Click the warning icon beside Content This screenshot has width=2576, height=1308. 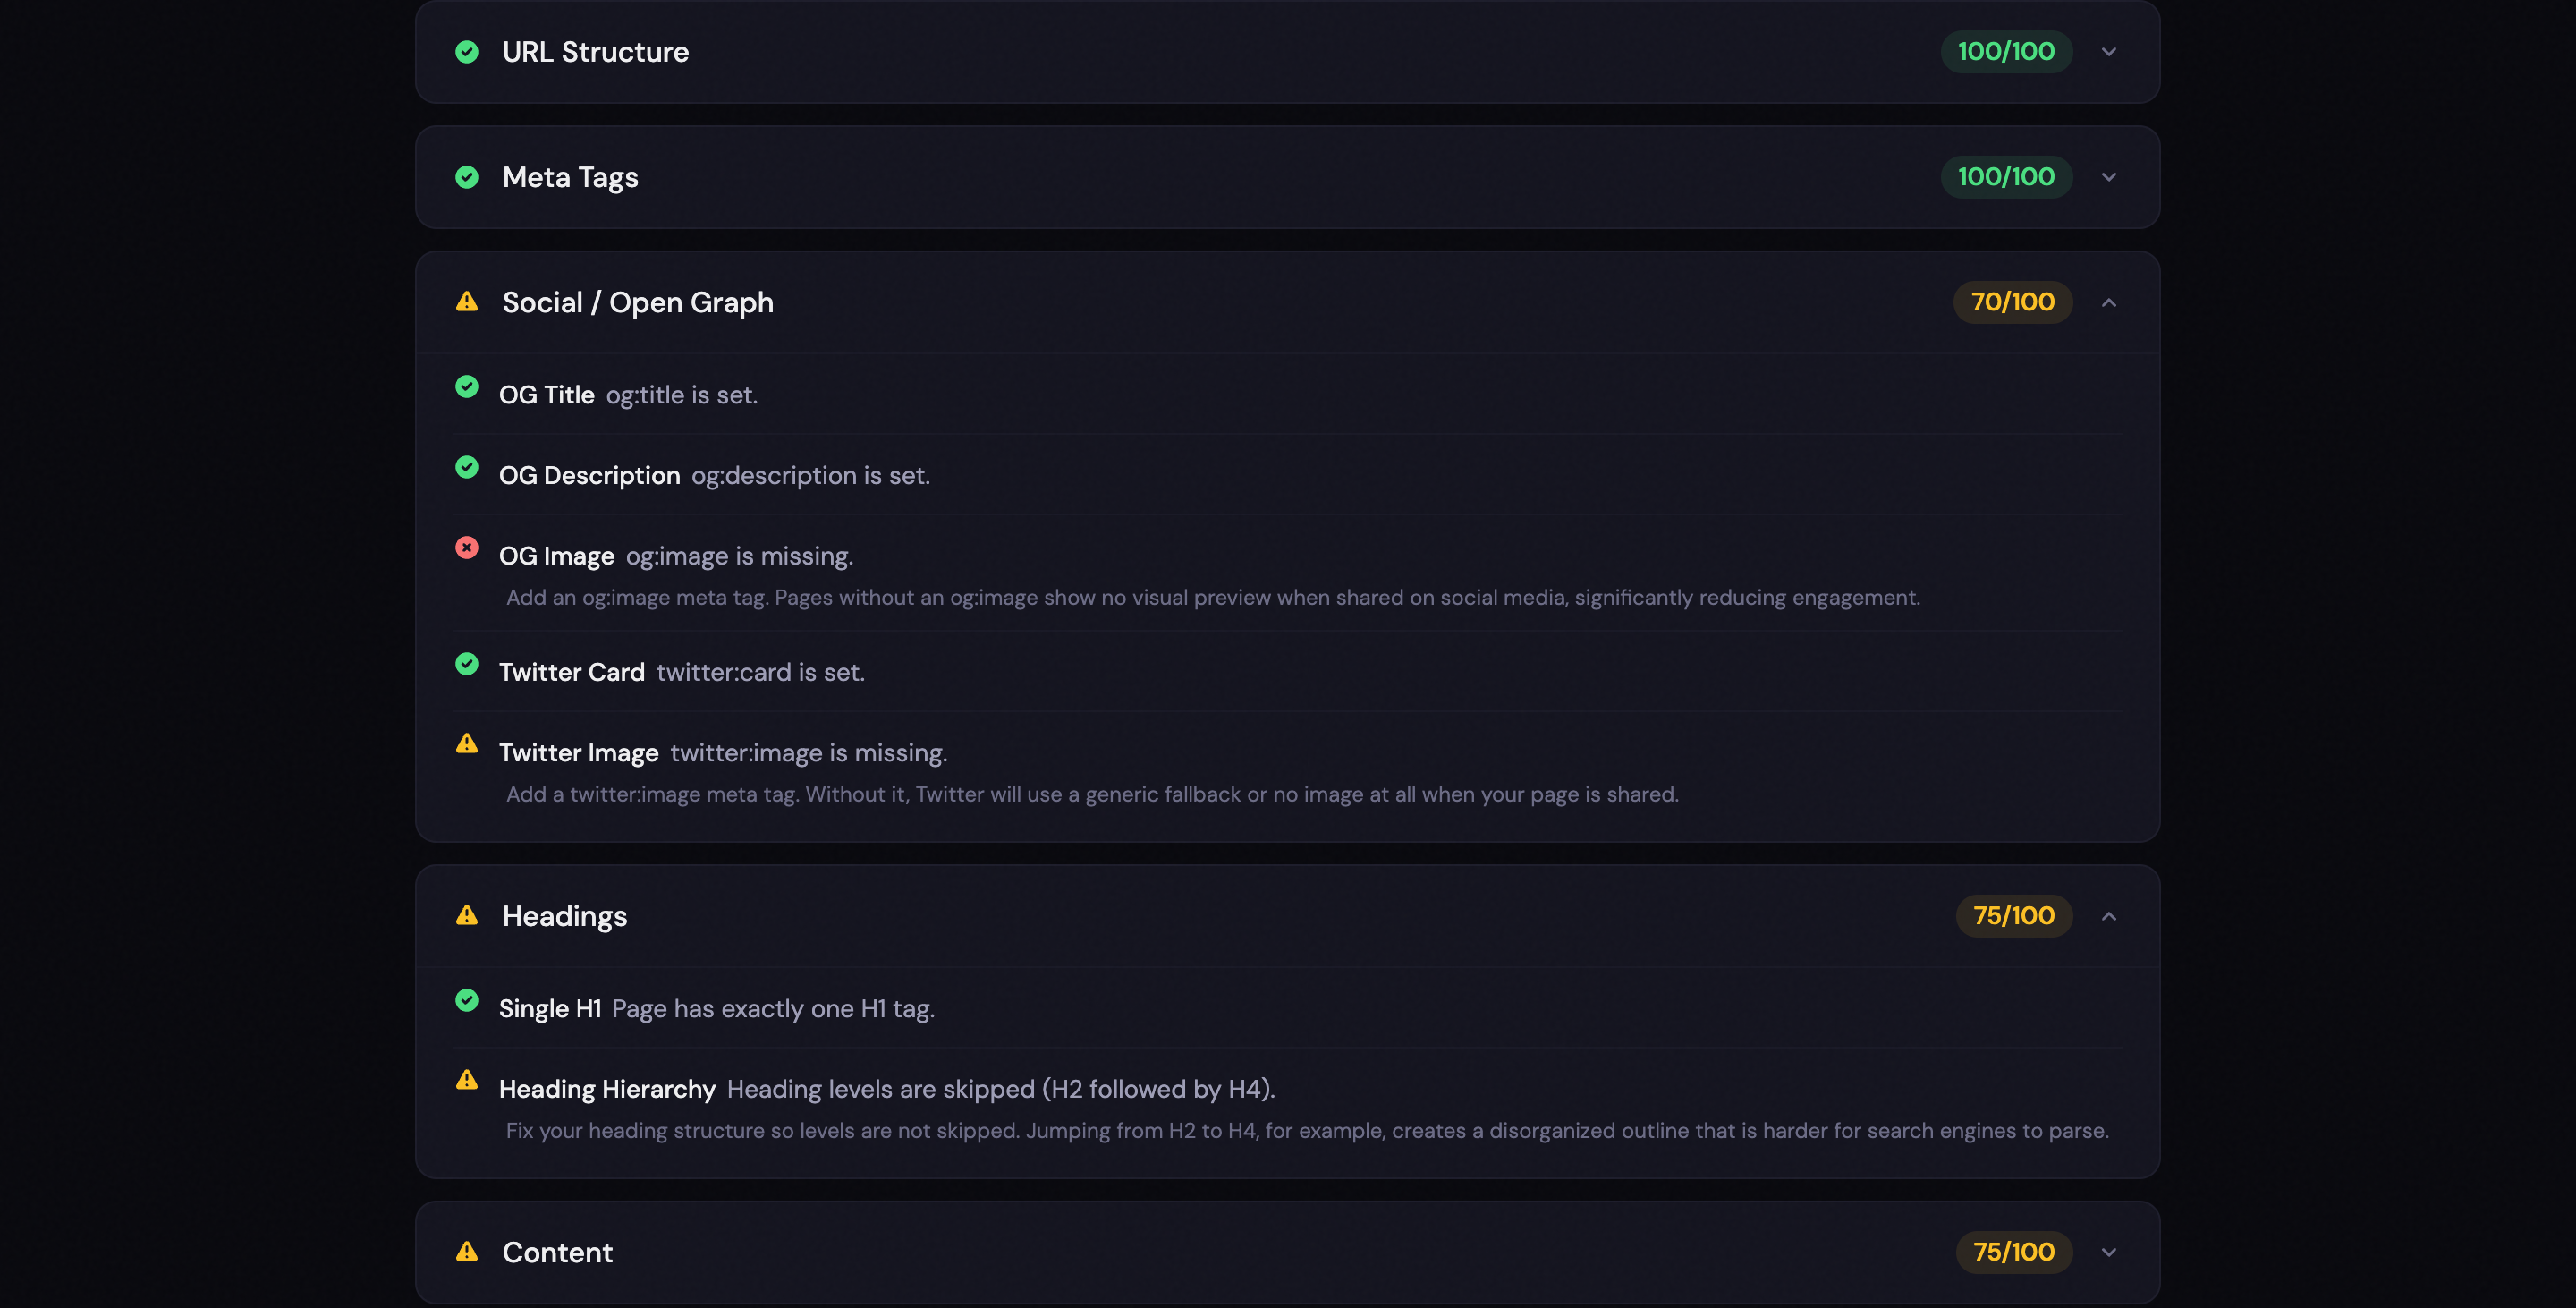[x=467, y=1251]
